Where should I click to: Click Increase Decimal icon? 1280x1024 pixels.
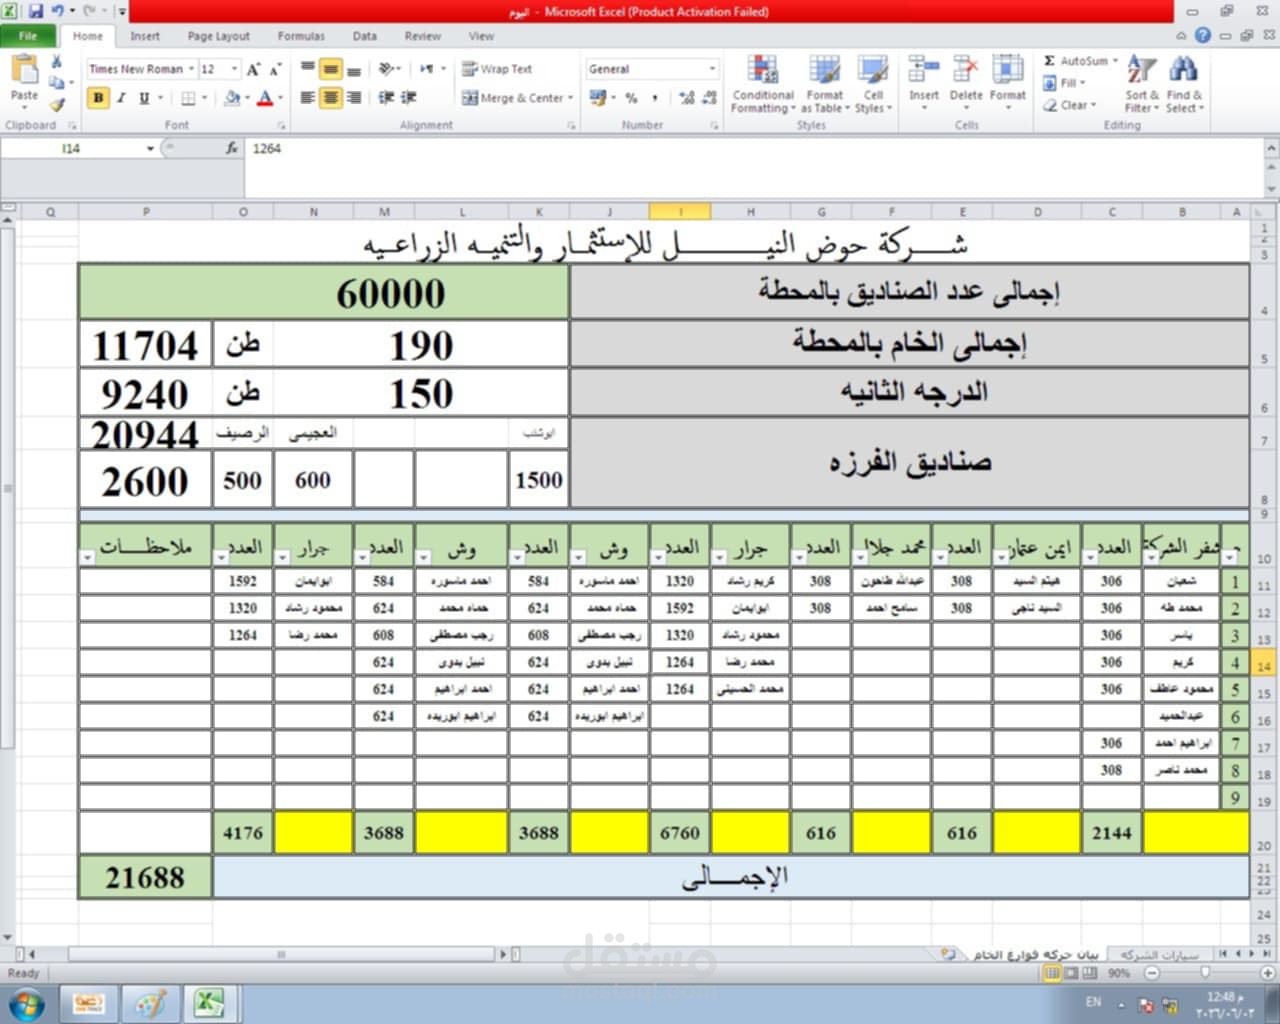coord(686,98)
